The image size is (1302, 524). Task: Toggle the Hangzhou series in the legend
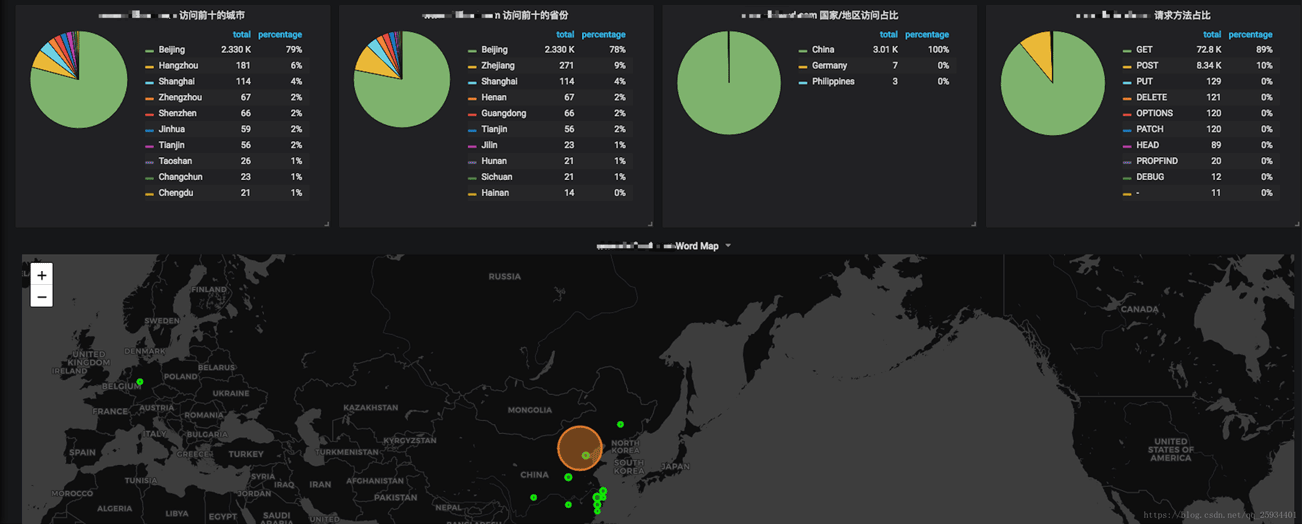[x=178, y=66]
